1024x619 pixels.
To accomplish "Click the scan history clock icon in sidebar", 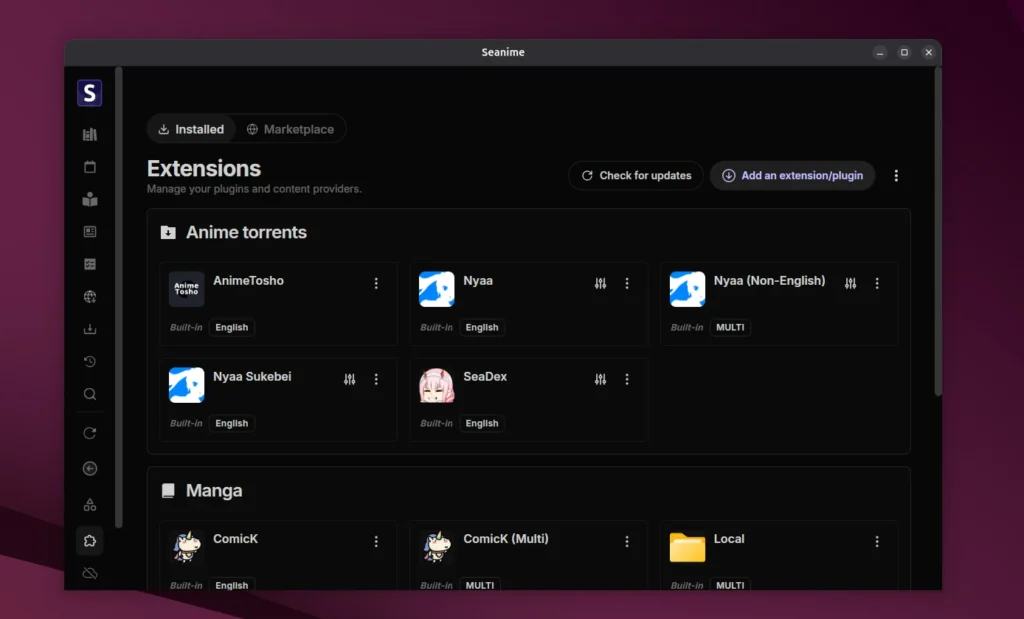I will 90,362.
